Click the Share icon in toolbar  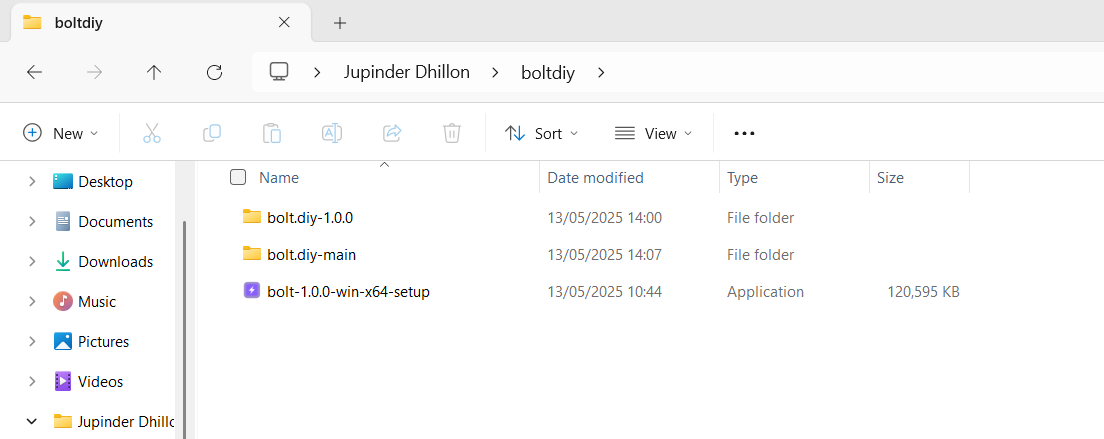pos(391,133)
